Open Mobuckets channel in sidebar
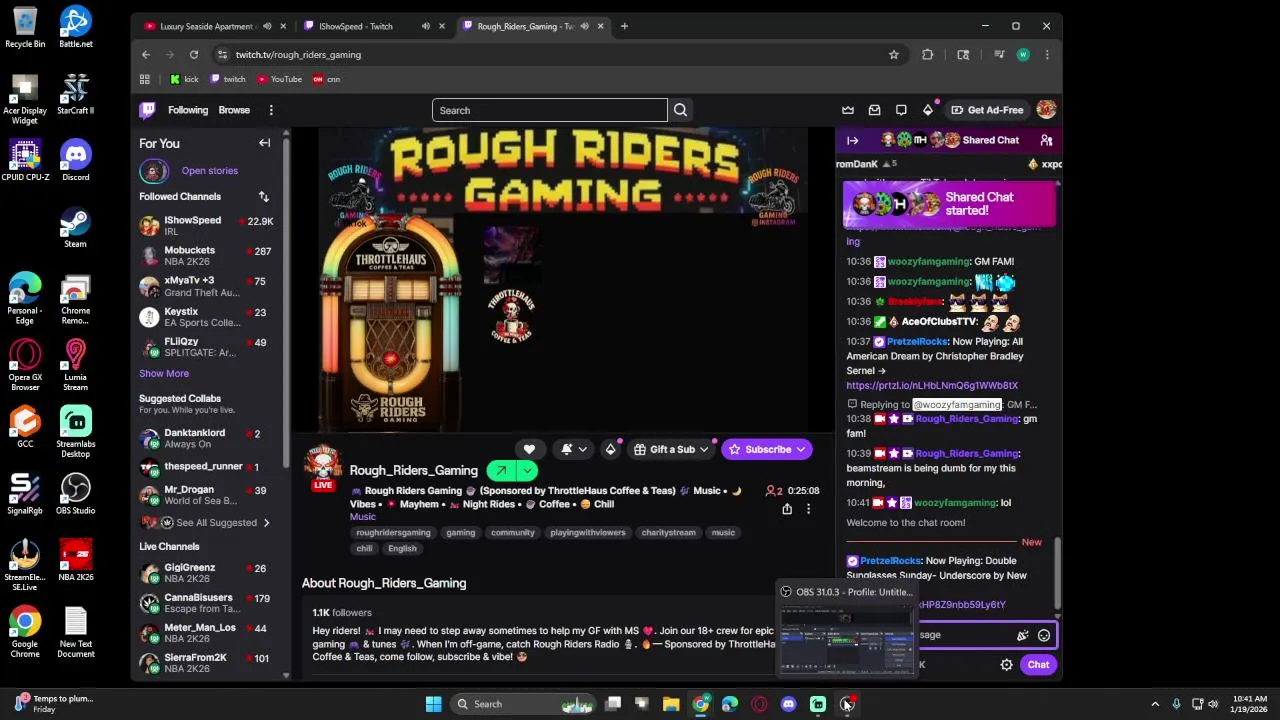The width and height of the screenshot is (1280, 720). 206,256
